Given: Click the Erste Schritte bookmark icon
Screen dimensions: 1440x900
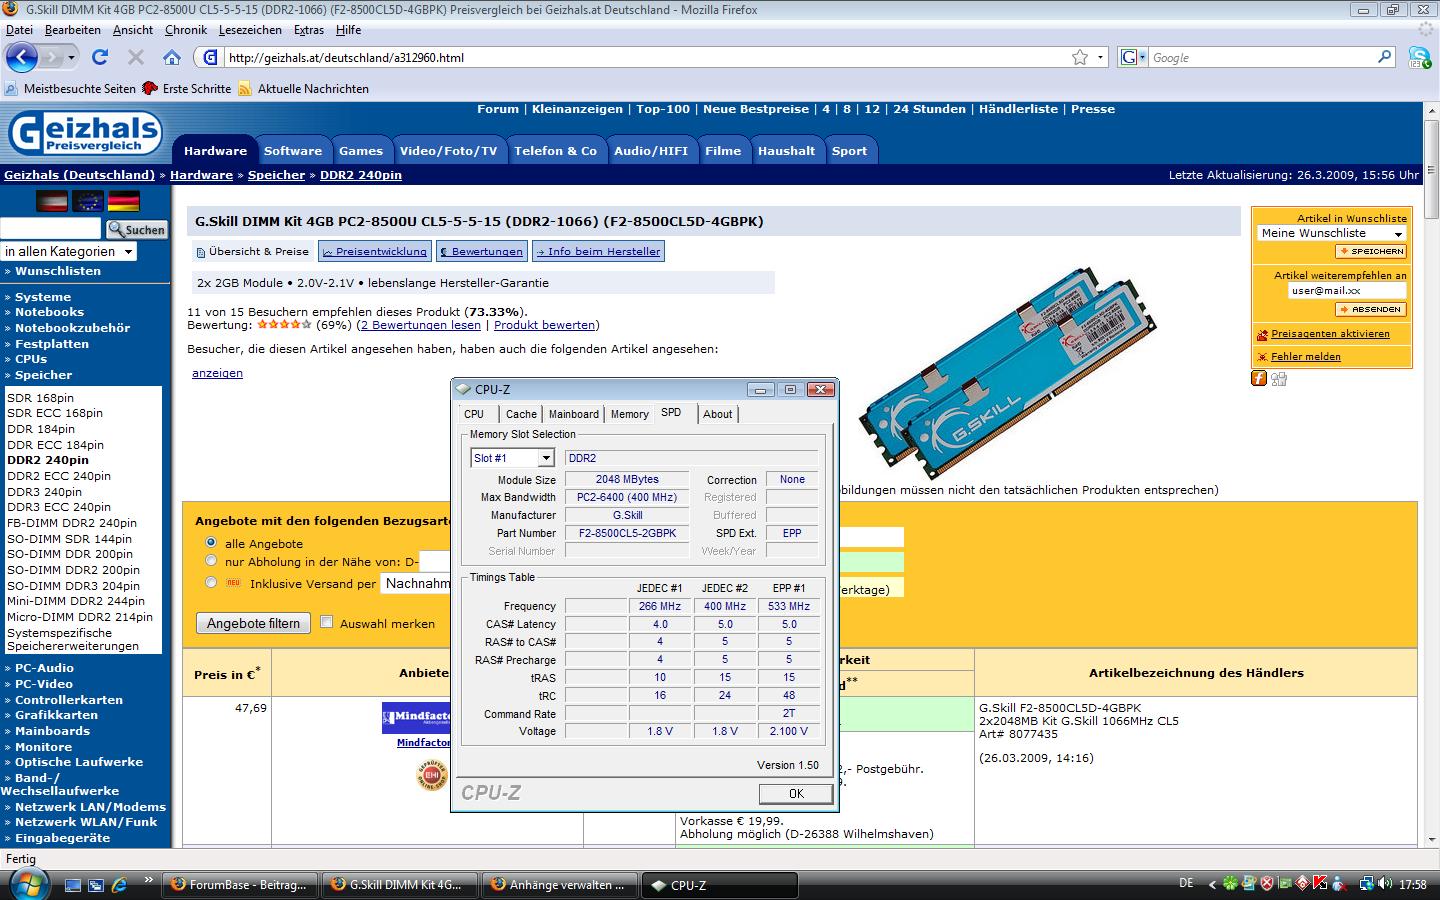Looking at the screenshot, I should 151,88.
